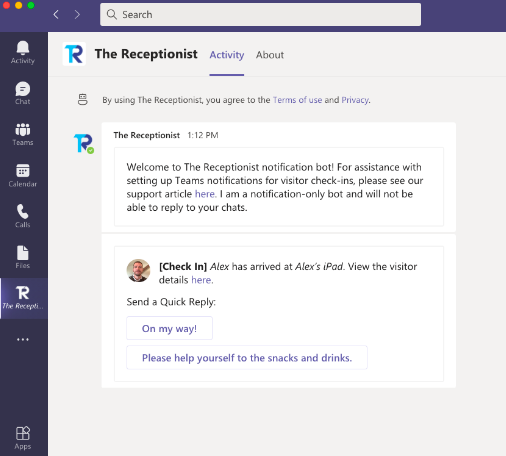Open the support article 'here' link
Viewport: 506px width, 456px height.
205,194
